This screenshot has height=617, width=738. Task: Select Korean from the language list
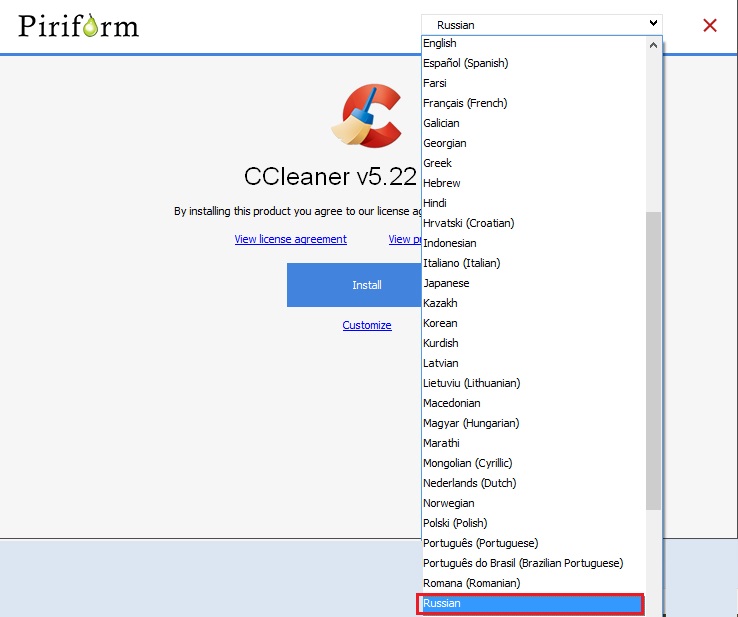(534, 323)
